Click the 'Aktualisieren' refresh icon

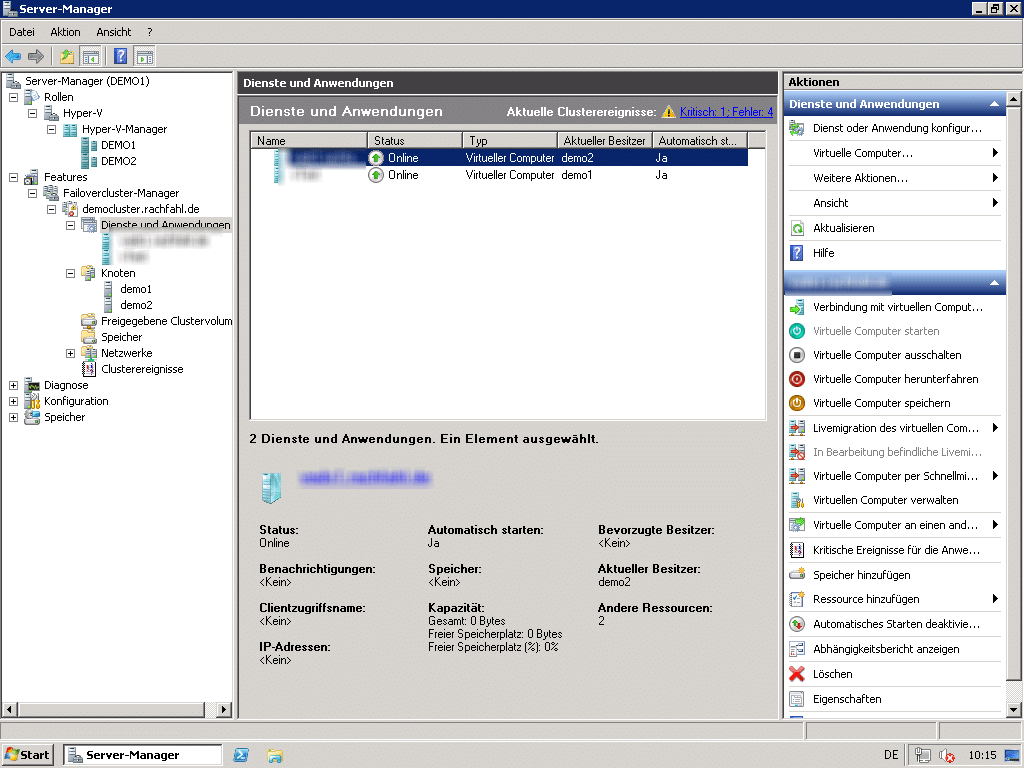(797, 229)
